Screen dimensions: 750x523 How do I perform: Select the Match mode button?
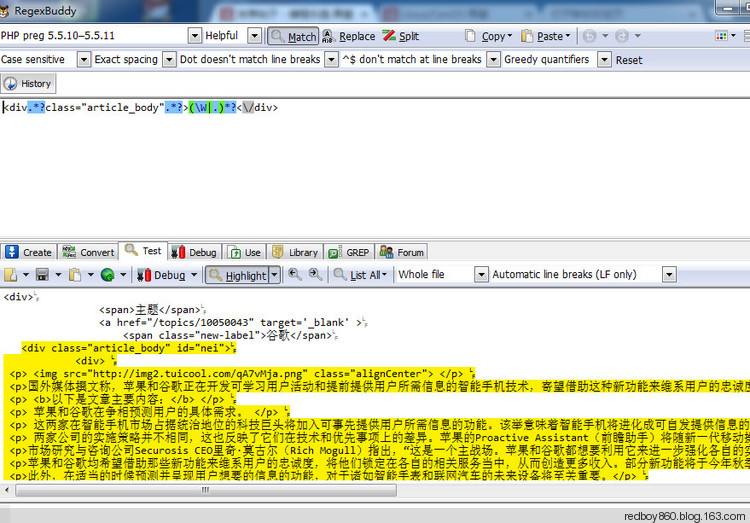293,36
